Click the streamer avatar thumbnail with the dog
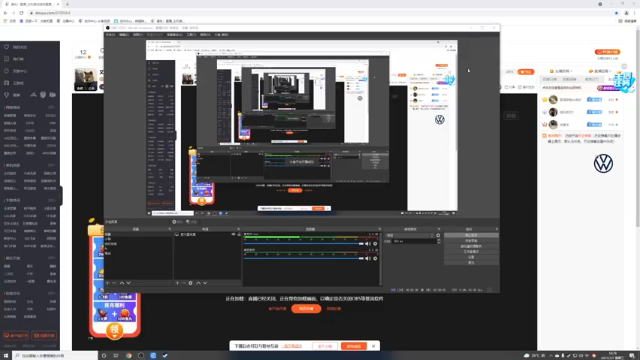640x360 pixels. click(x=86, y=80)
